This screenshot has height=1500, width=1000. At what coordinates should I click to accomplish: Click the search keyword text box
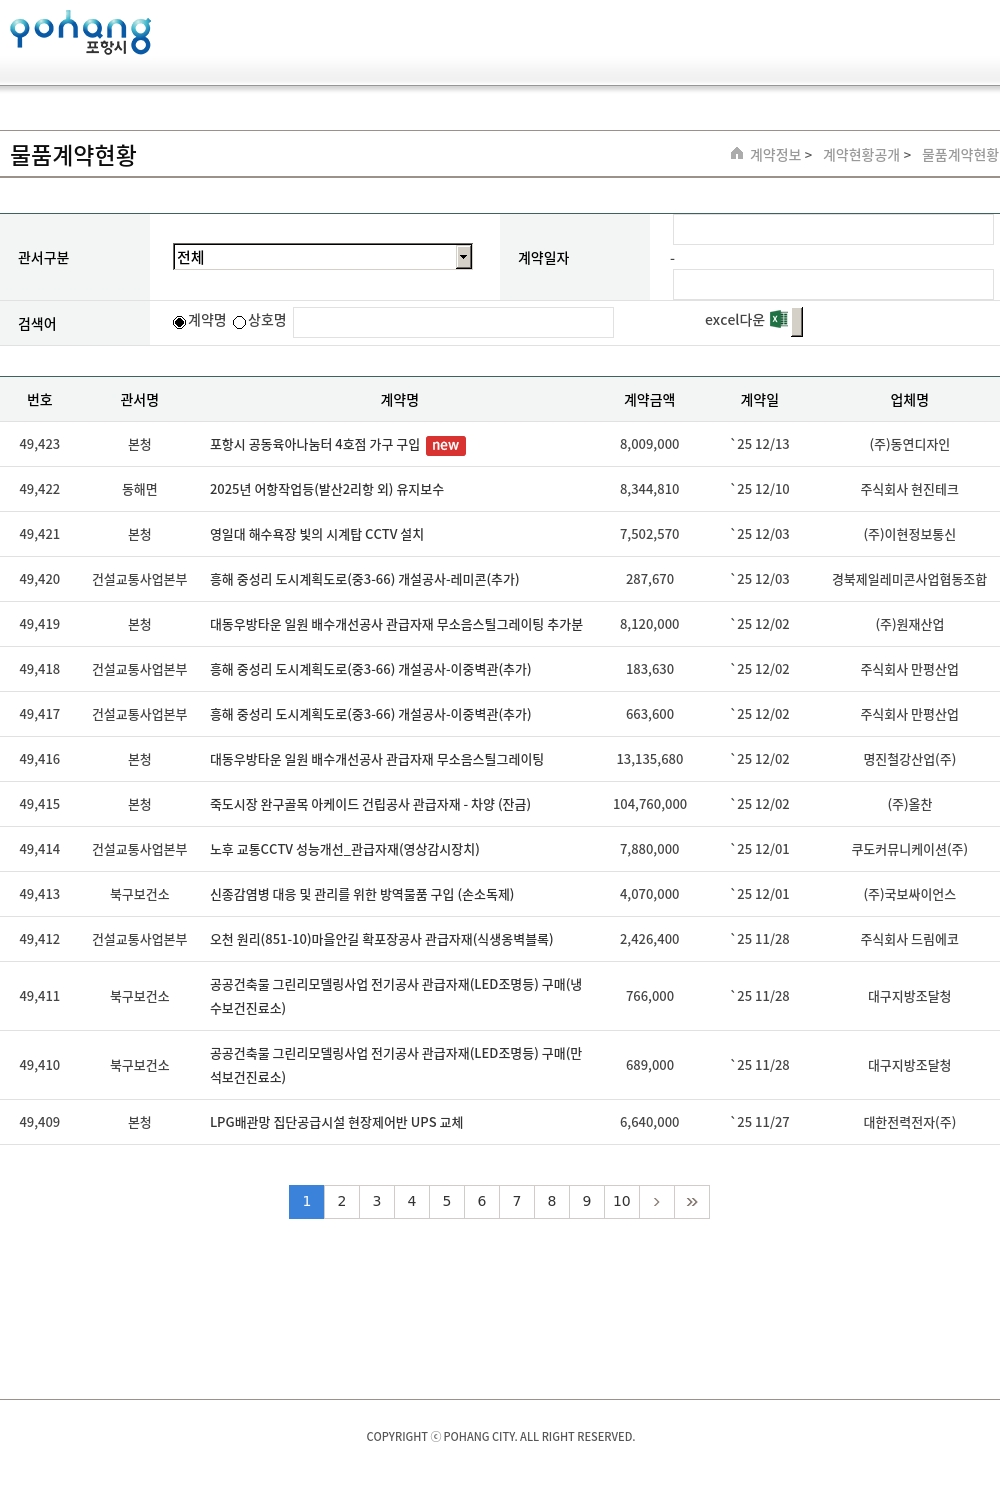453,322
